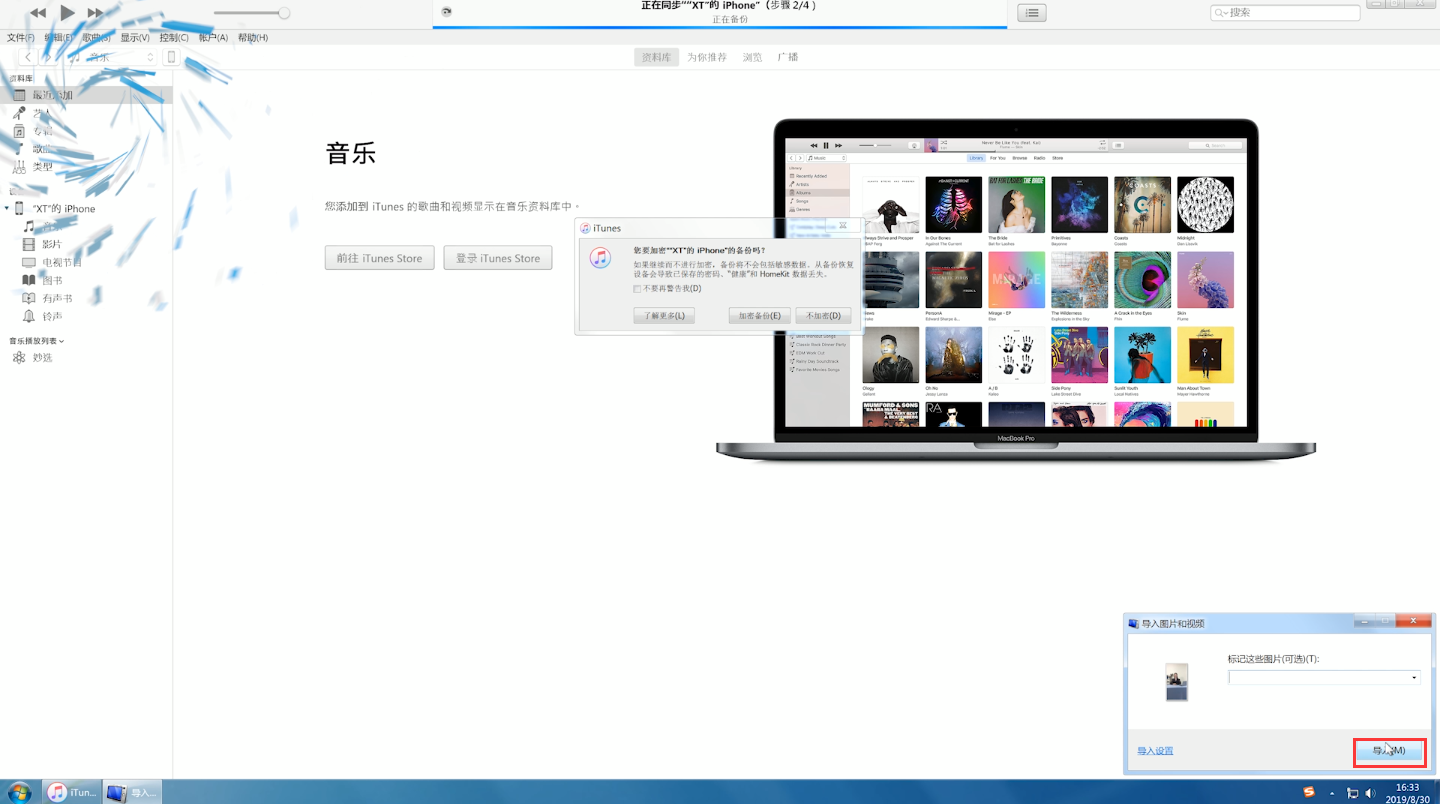
Task: Show hidden system tray icons
Action: 1334,793
